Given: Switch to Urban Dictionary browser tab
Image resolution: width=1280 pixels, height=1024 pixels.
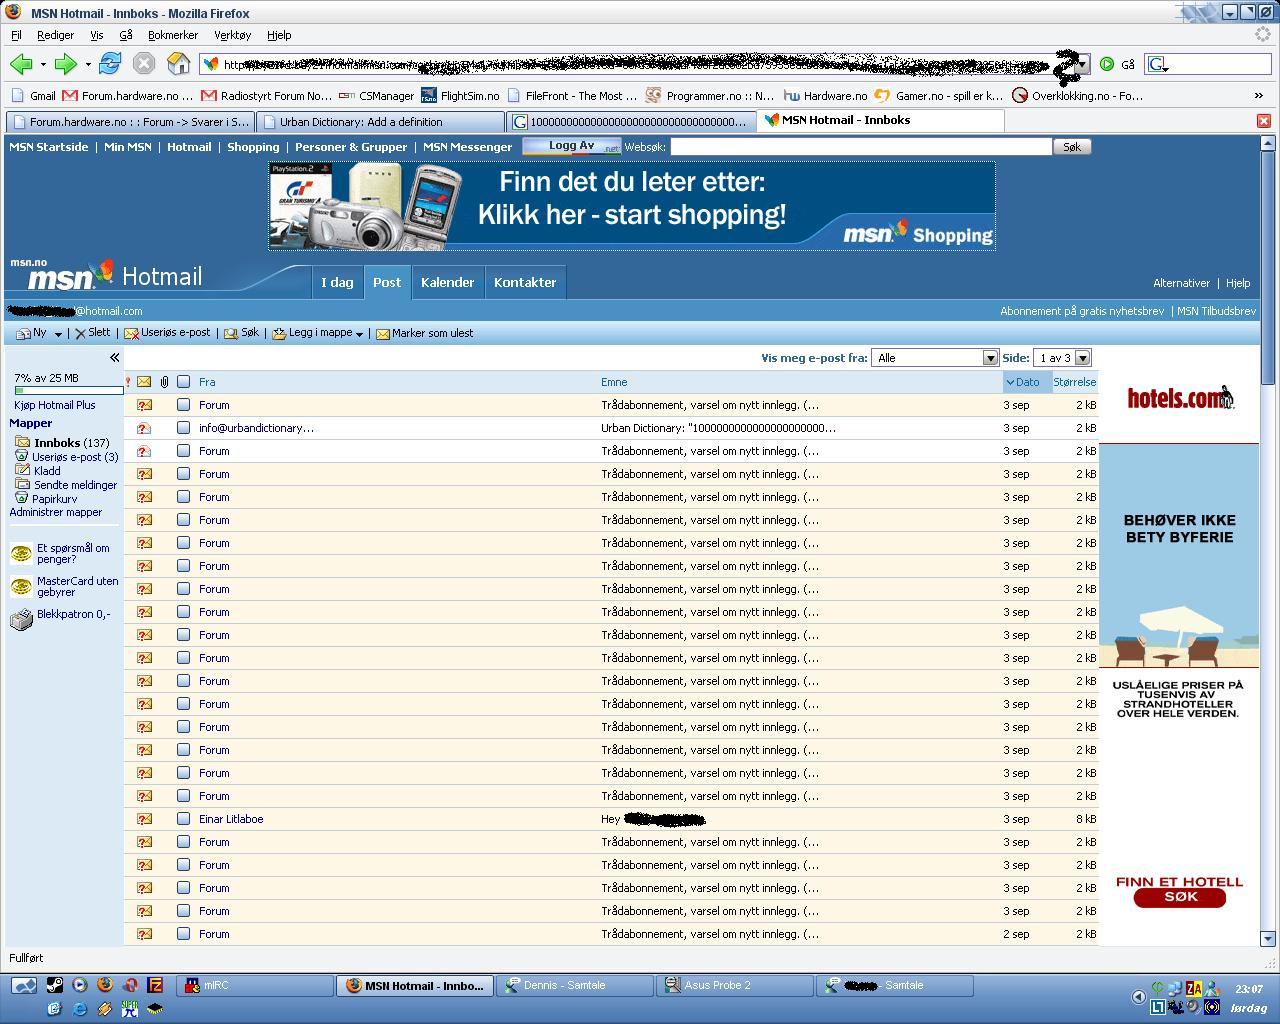Looking at the screenshot, I should [x=380, y=121].
